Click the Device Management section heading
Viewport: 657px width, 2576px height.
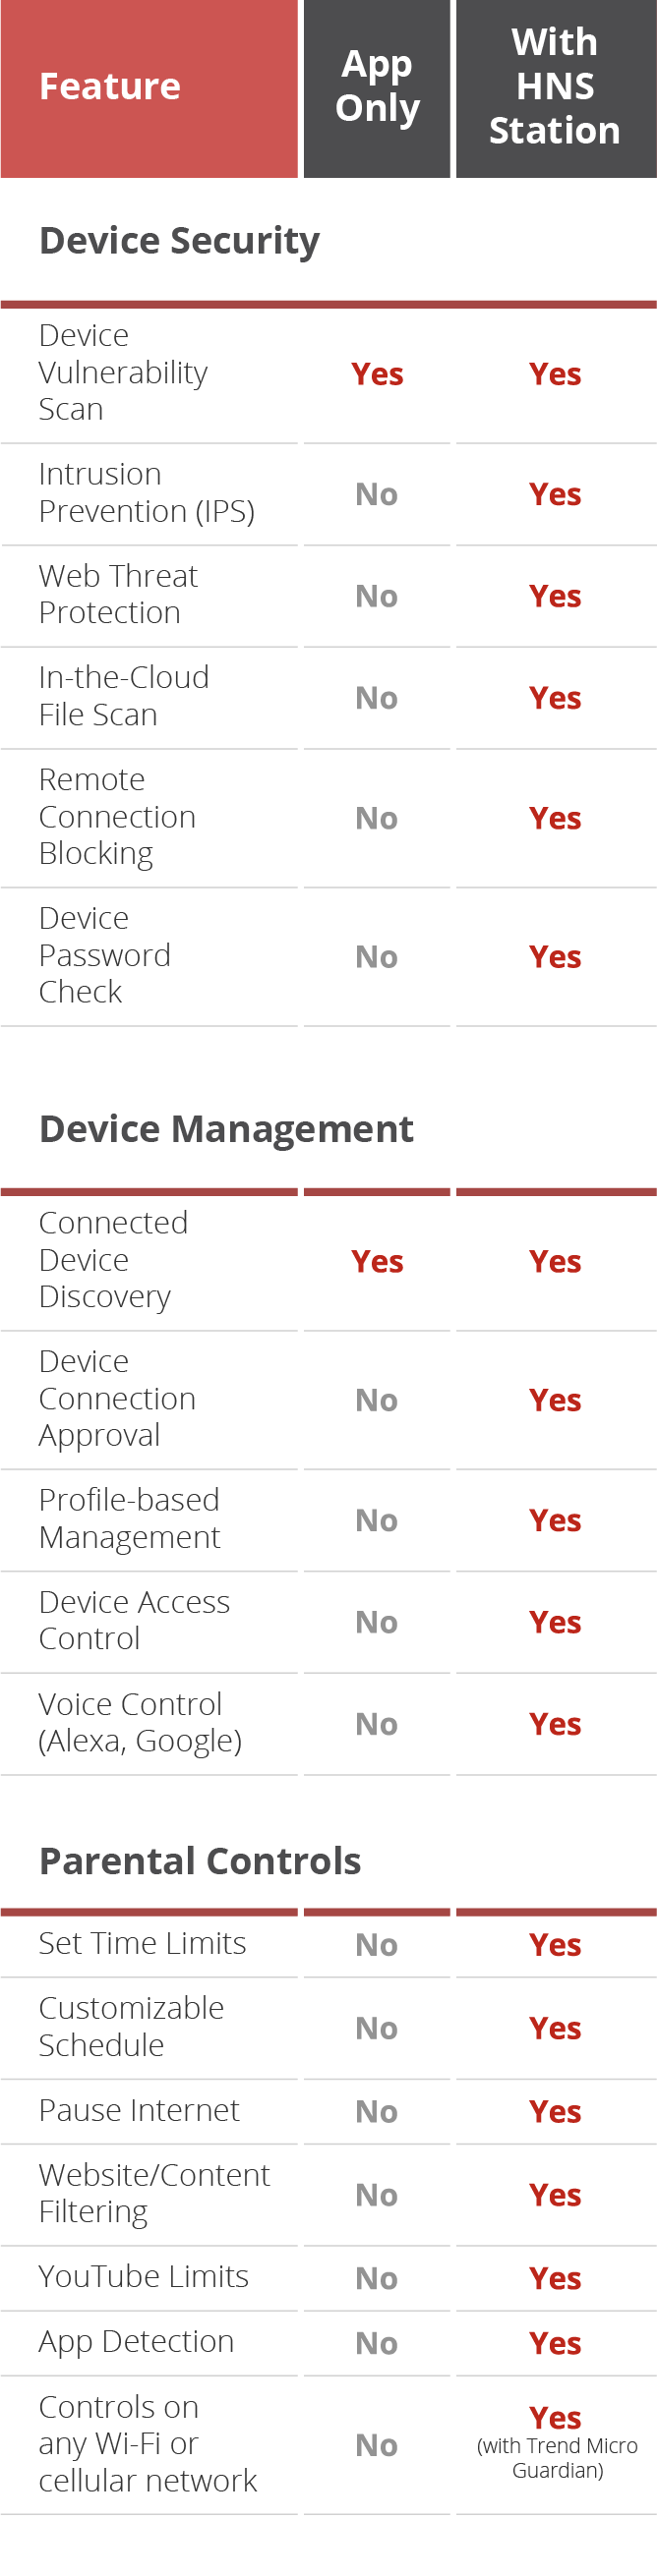[226, 1129]
